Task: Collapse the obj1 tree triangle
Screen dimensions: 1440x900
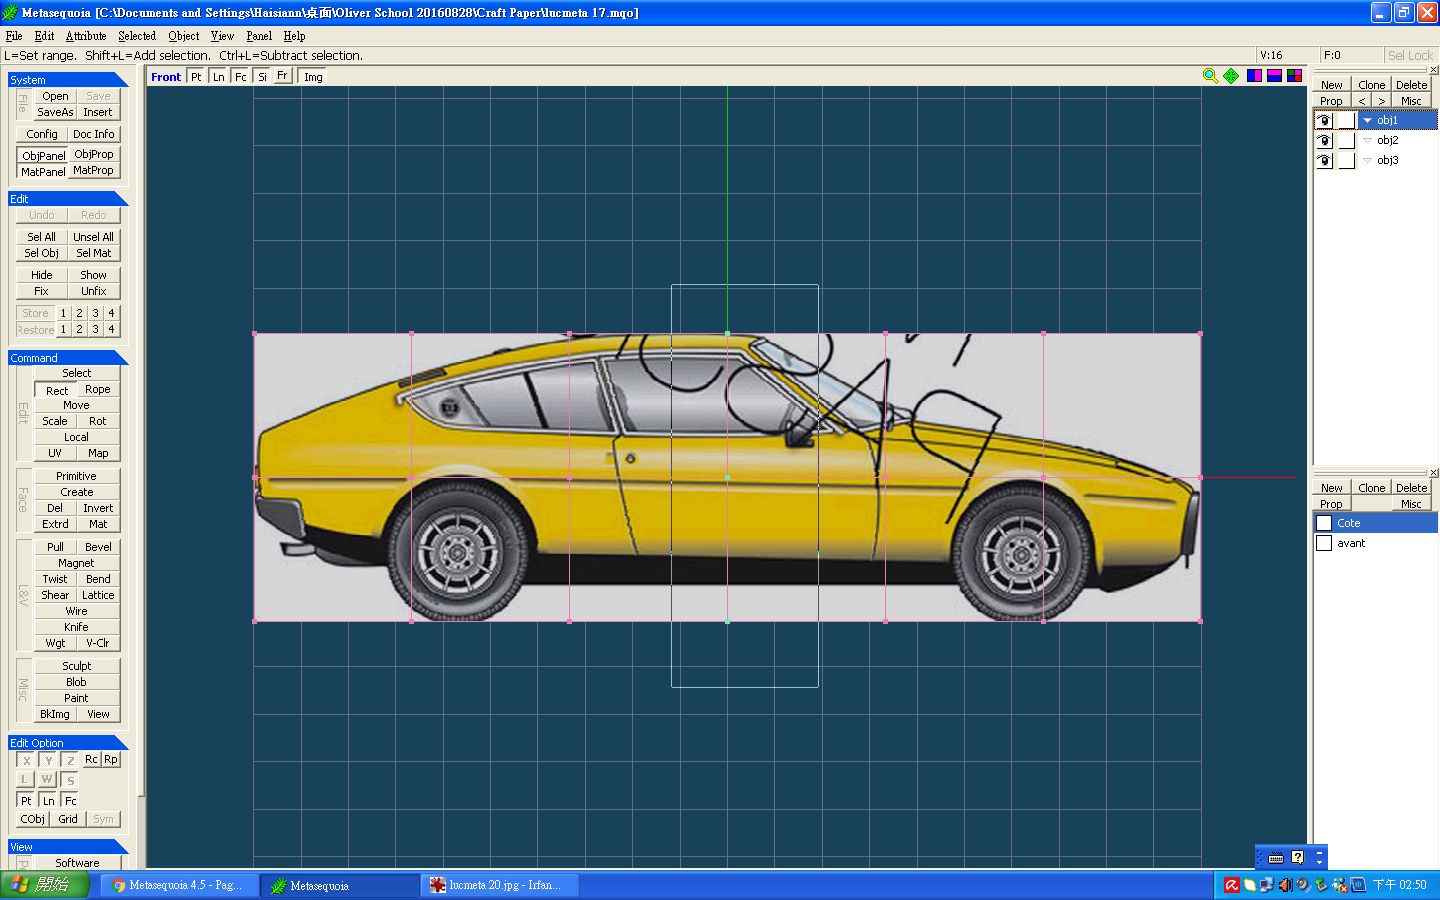Action: coord(1367,120)
